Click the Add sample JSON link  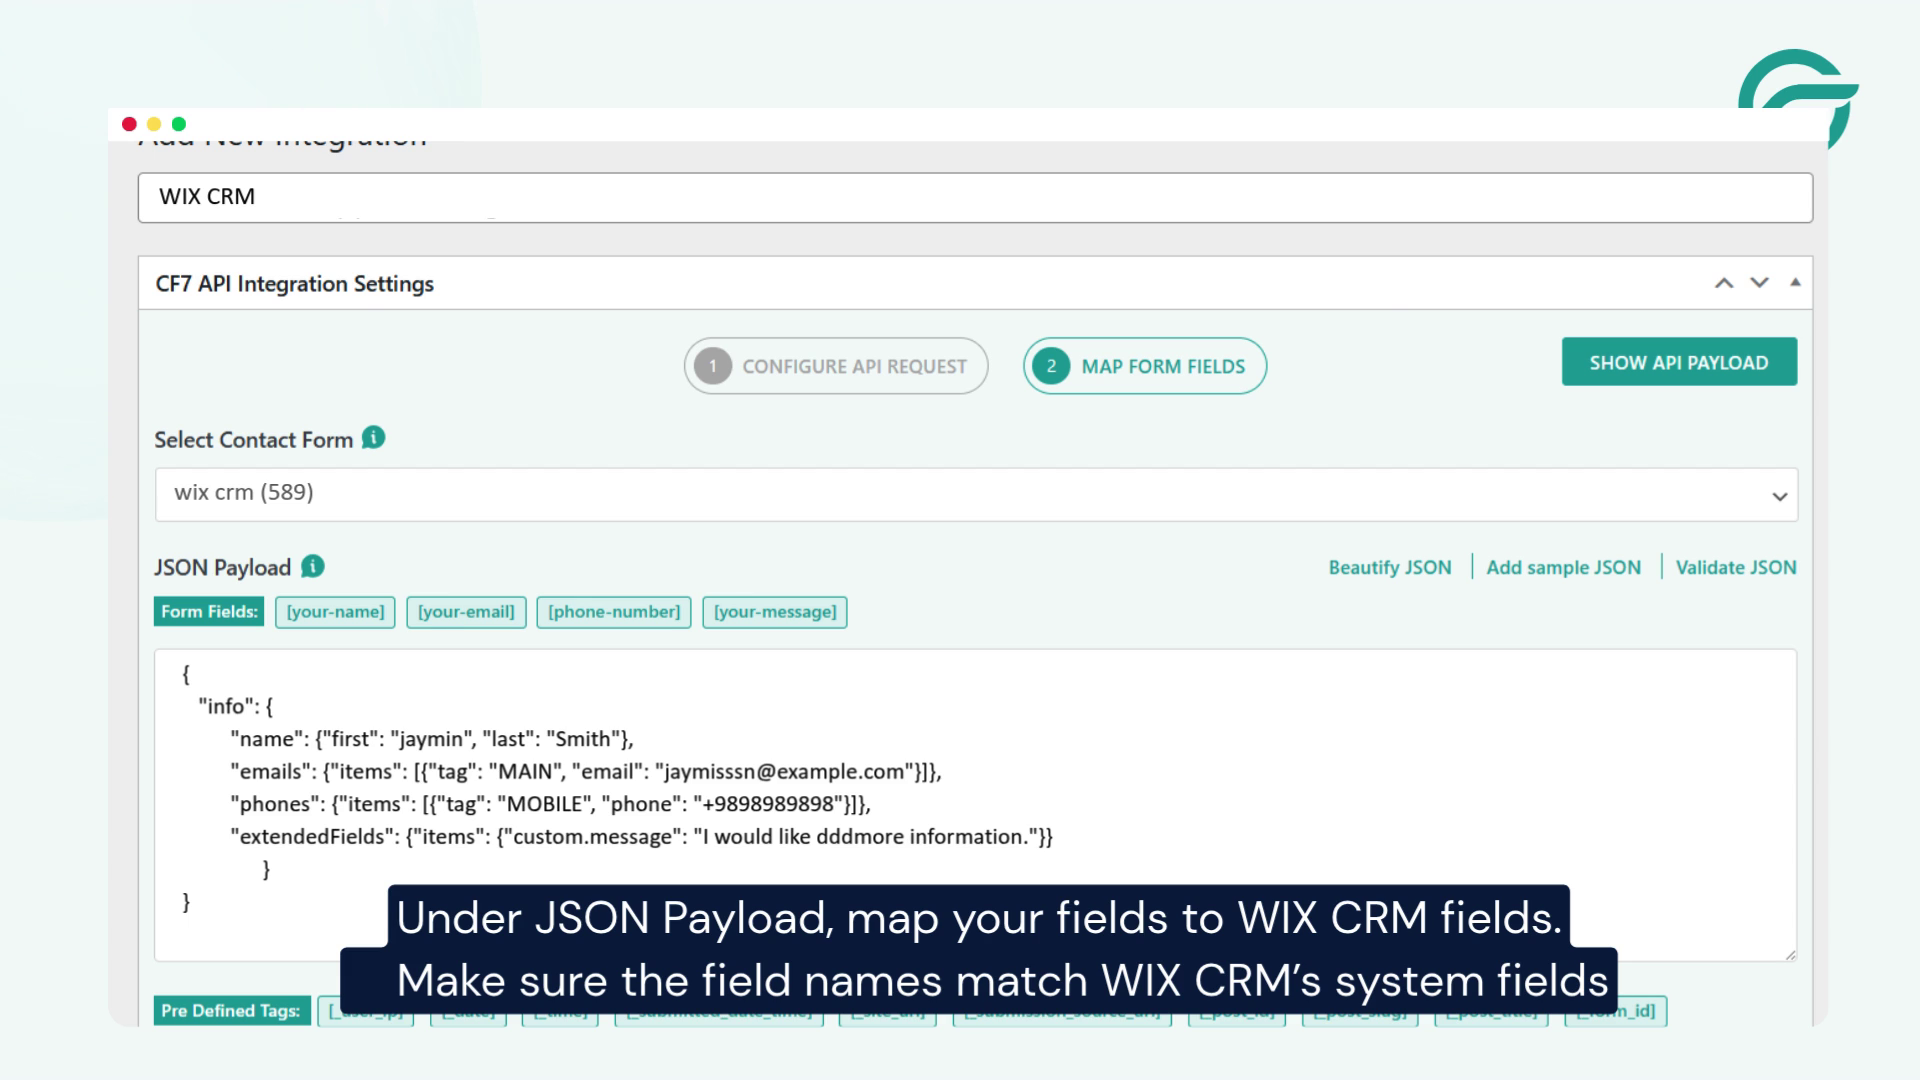click(1564, 567)
